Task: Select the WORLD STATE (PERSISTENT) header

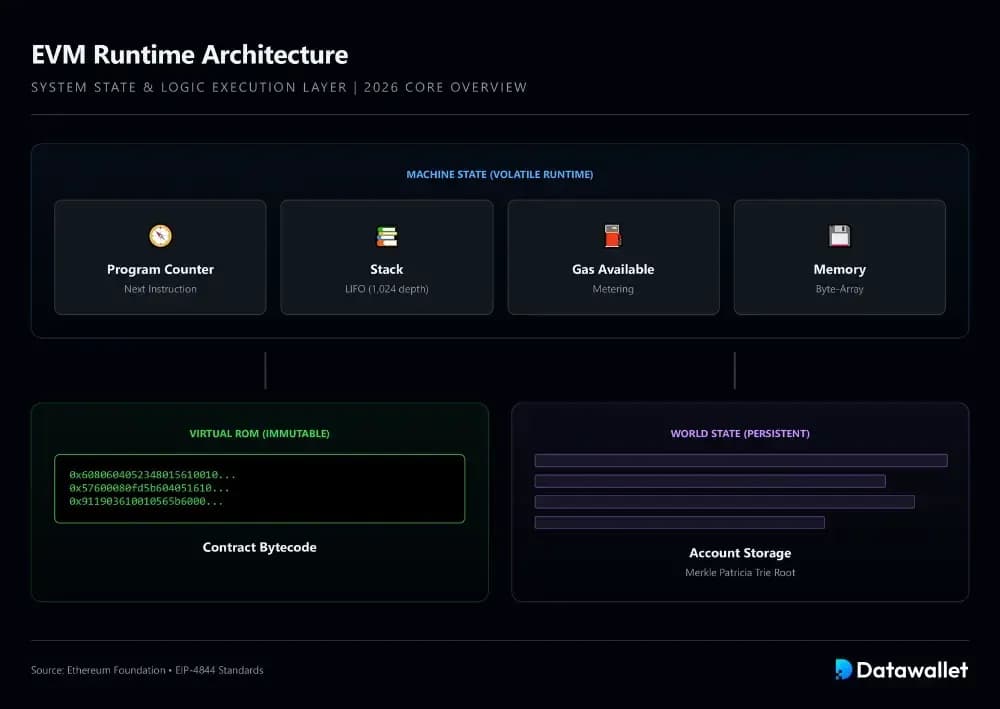Action: [740, 433]
